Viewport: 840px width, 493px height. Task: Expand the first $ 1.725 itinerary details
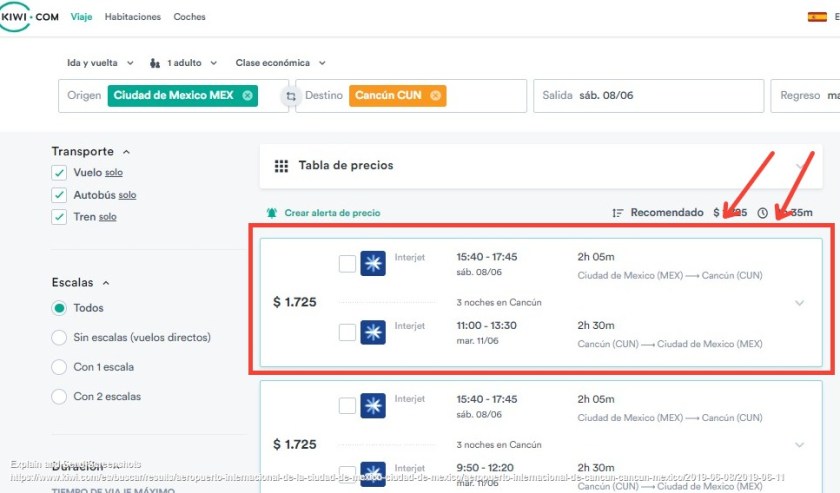(799, 303)
